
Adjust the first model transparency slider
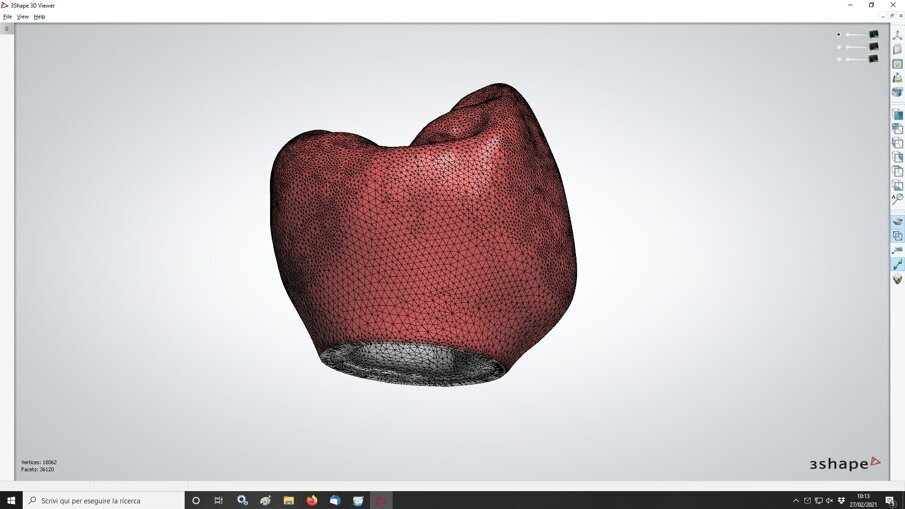click(856, 34)
